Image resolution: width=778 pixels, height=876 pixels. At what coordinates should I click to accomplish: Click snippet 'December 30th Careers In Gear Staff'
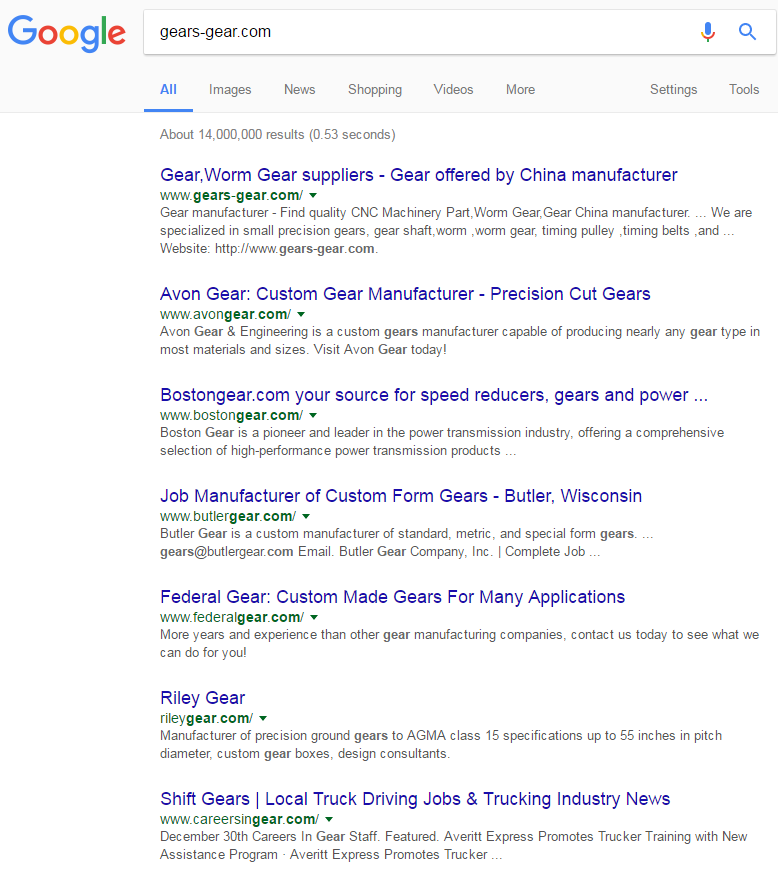point(454,846)
